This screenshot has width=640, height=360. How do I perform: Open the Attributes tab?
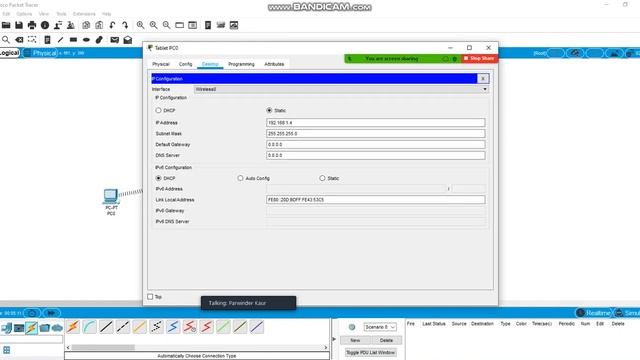pos(274,64)
